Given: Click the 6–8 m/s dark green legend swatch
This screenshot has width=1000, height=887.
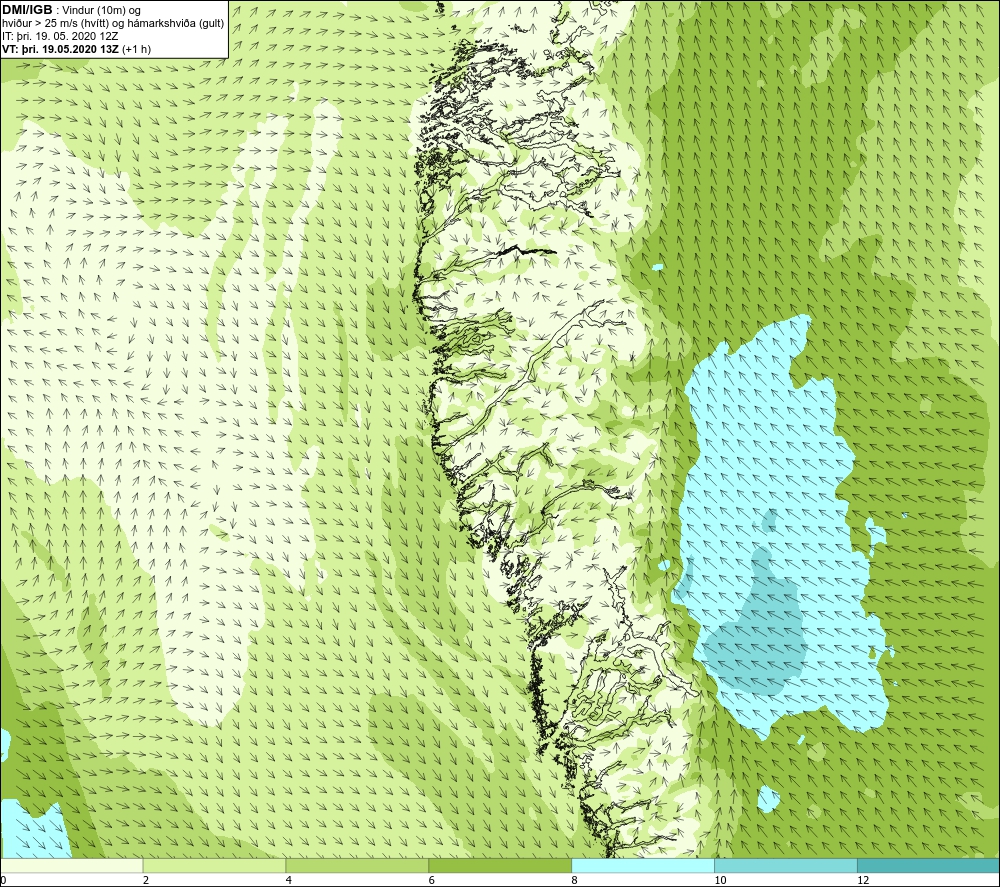Looking at the screenshot, I should click(500, 865).
